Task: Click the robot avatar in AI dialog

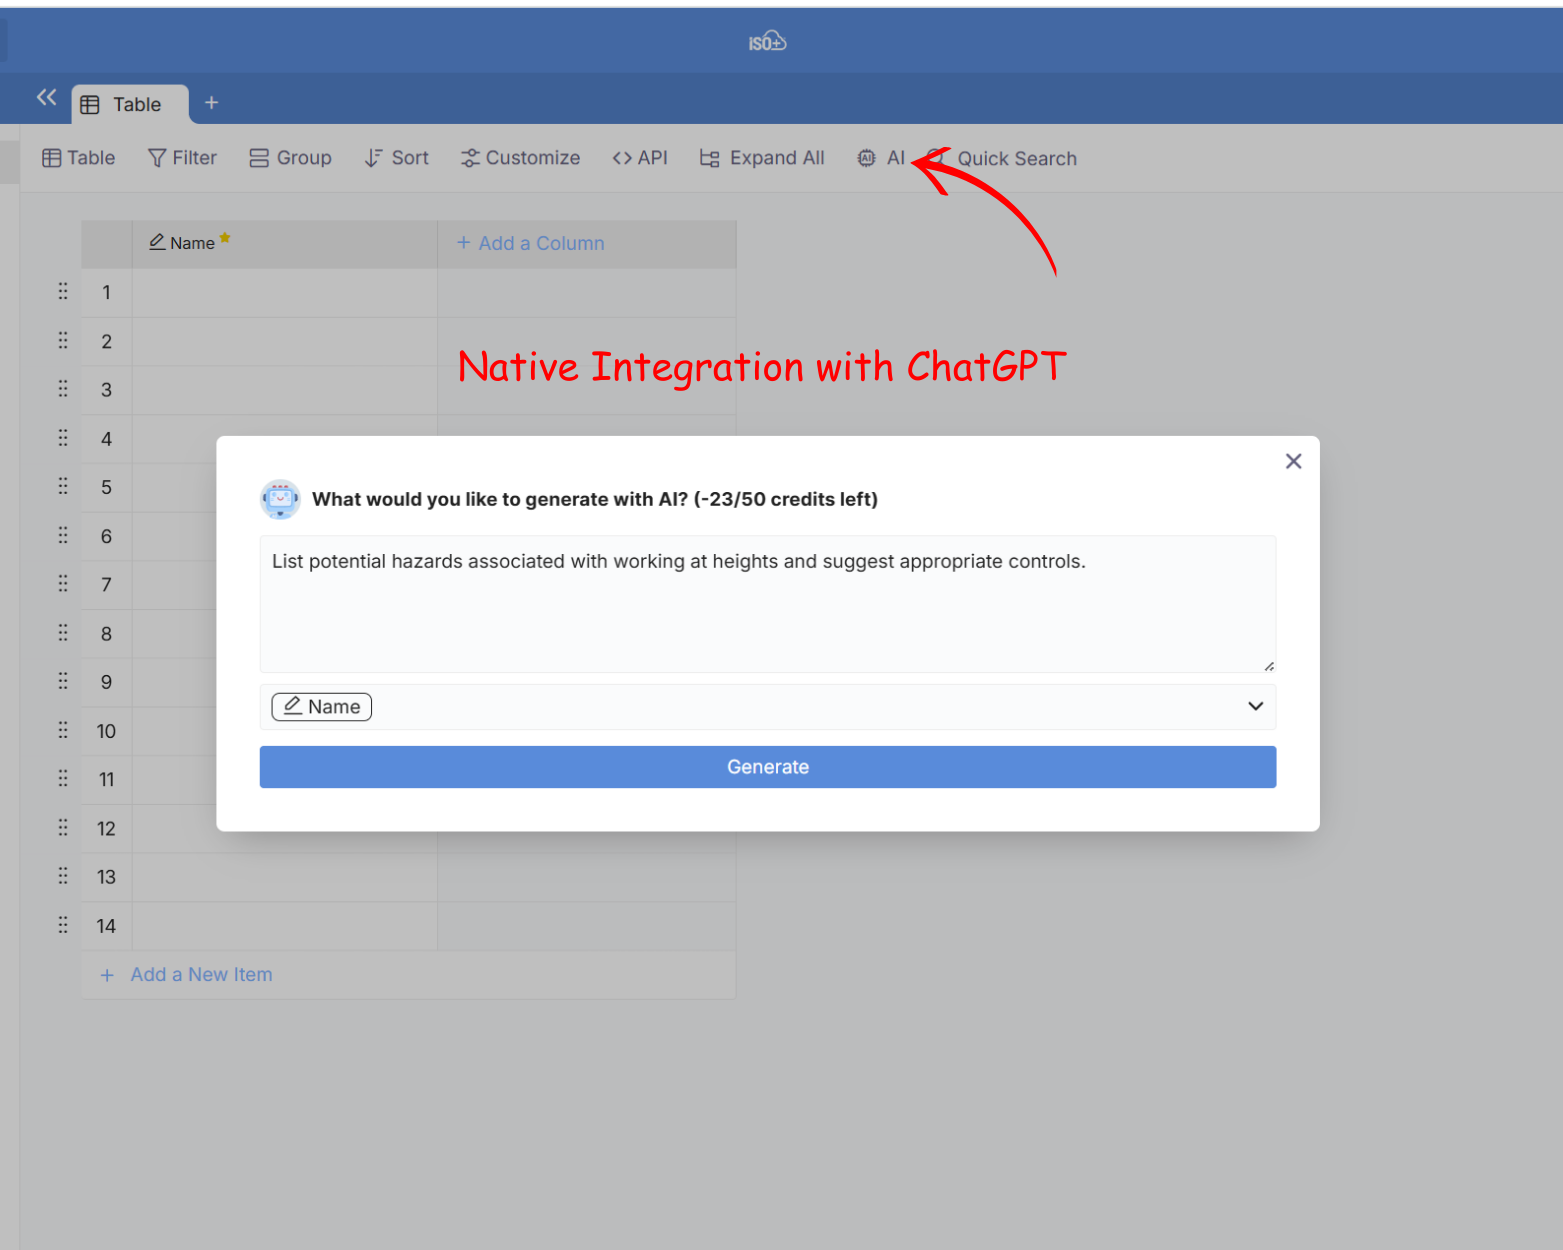Action: (x=280, y=499)
